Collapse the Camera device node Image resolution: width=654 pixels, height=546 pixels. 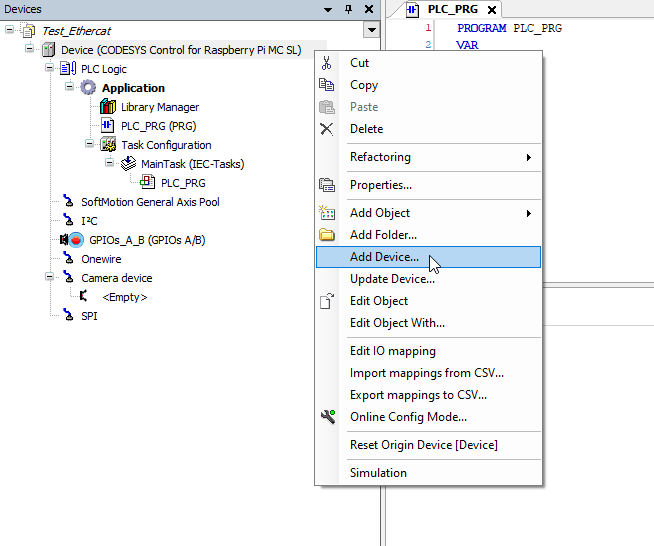coord(49,277)
